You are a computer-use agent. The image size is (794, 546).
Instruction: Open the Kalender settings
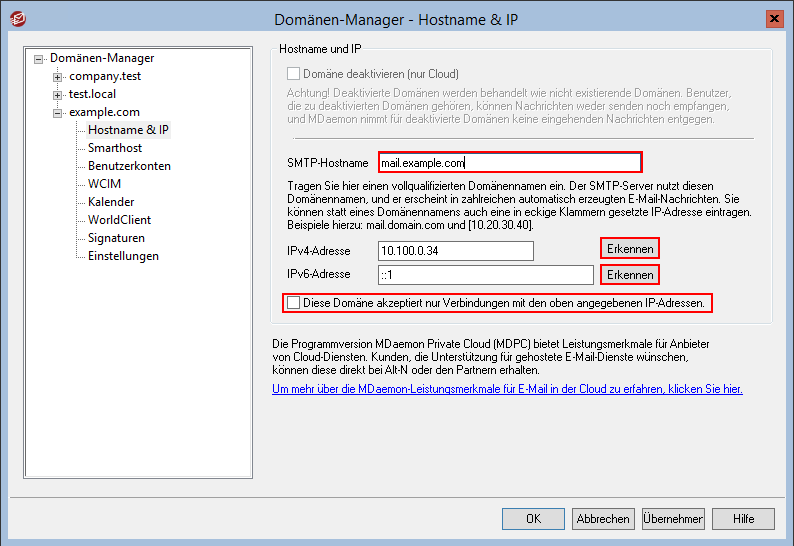tap(111, 202)
